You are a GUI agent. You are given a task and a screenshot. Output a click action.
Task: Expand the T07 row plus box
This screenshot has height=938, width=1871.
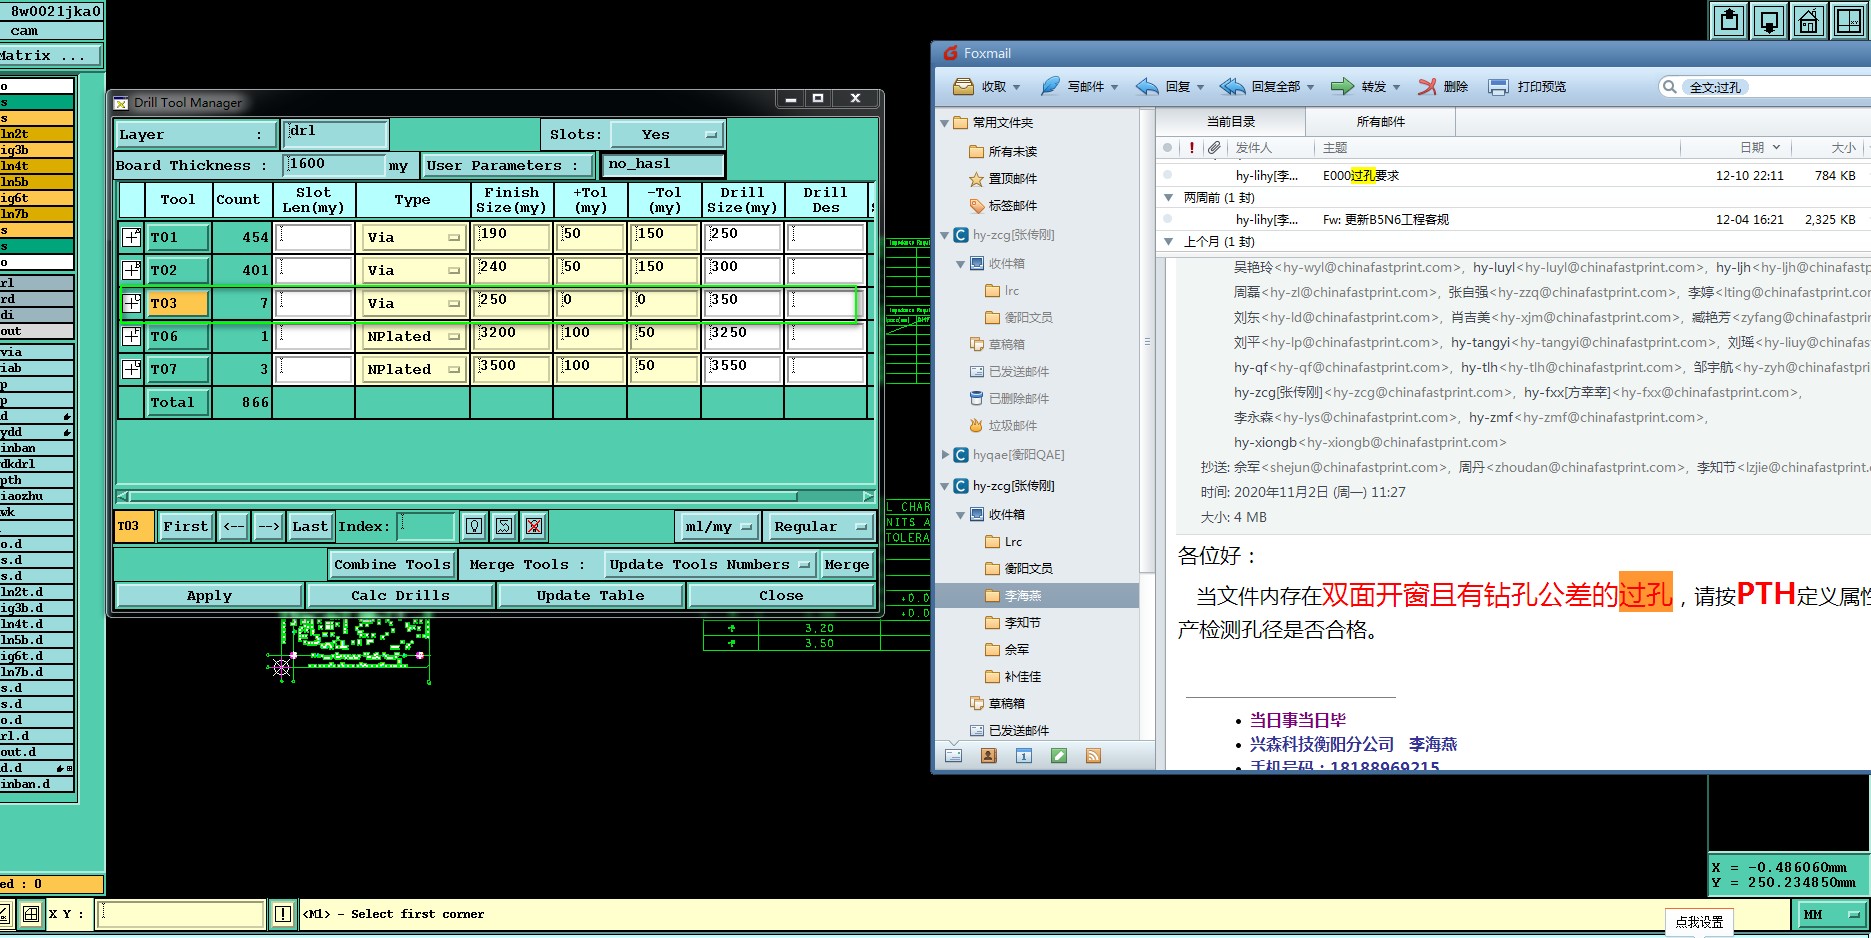tap(131, 369)
